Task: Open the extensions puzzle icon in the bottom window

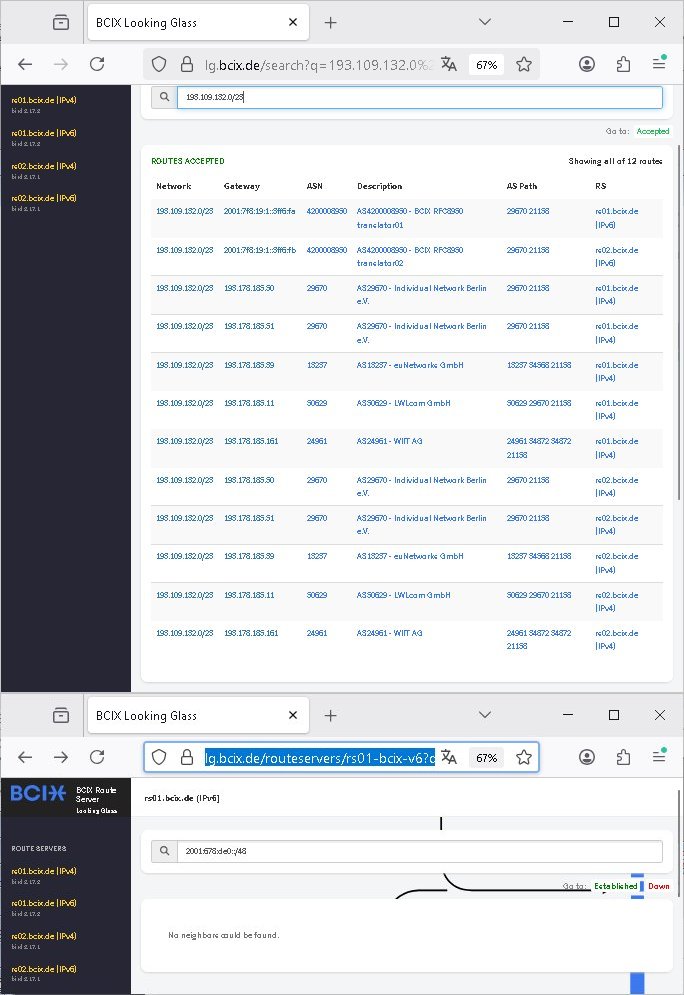Action: pyautogui.click(x=624, y=758)
